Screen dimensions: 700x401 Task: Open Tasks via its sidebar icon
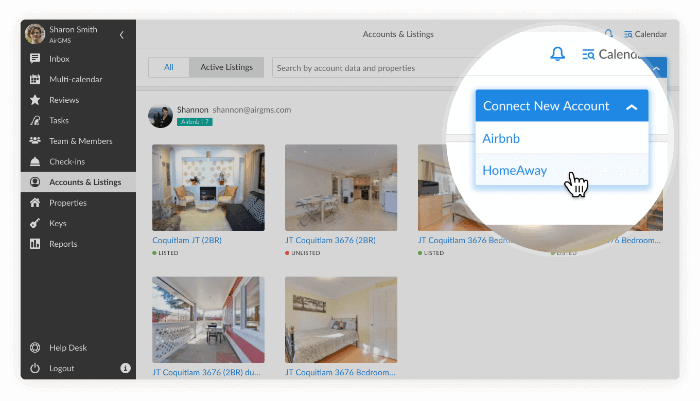point(35,120)
